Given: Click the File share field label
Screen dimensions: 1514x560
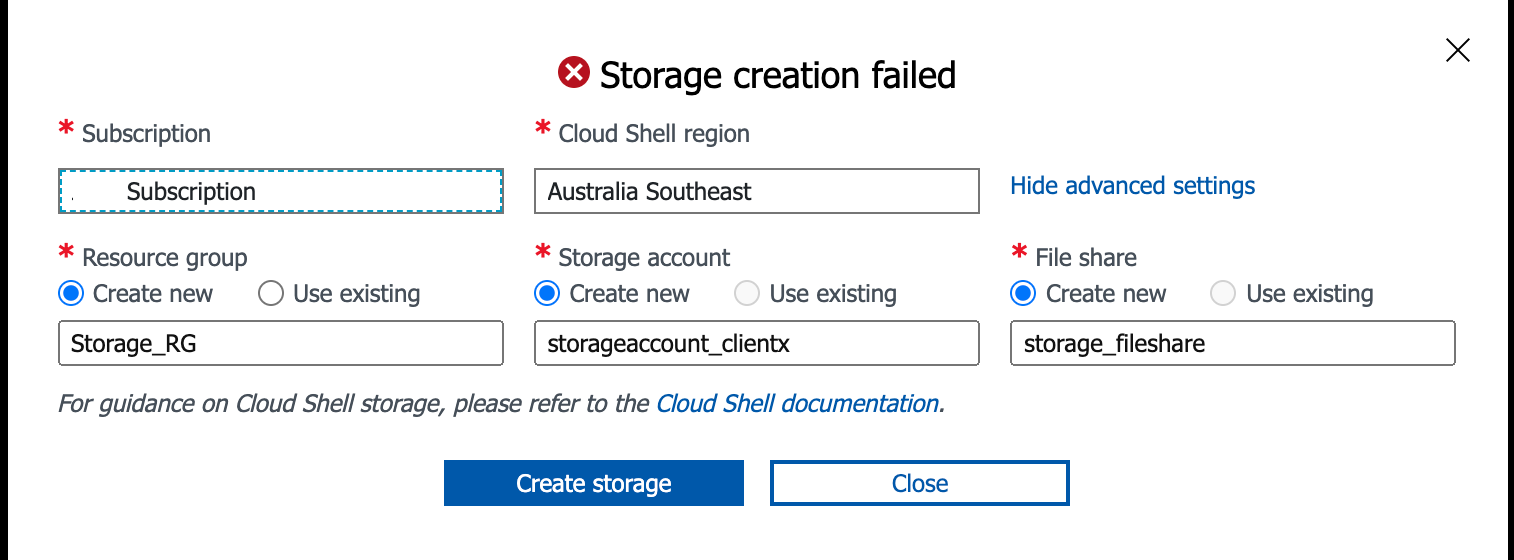Looking at the screenshot, I should 1086,258.
